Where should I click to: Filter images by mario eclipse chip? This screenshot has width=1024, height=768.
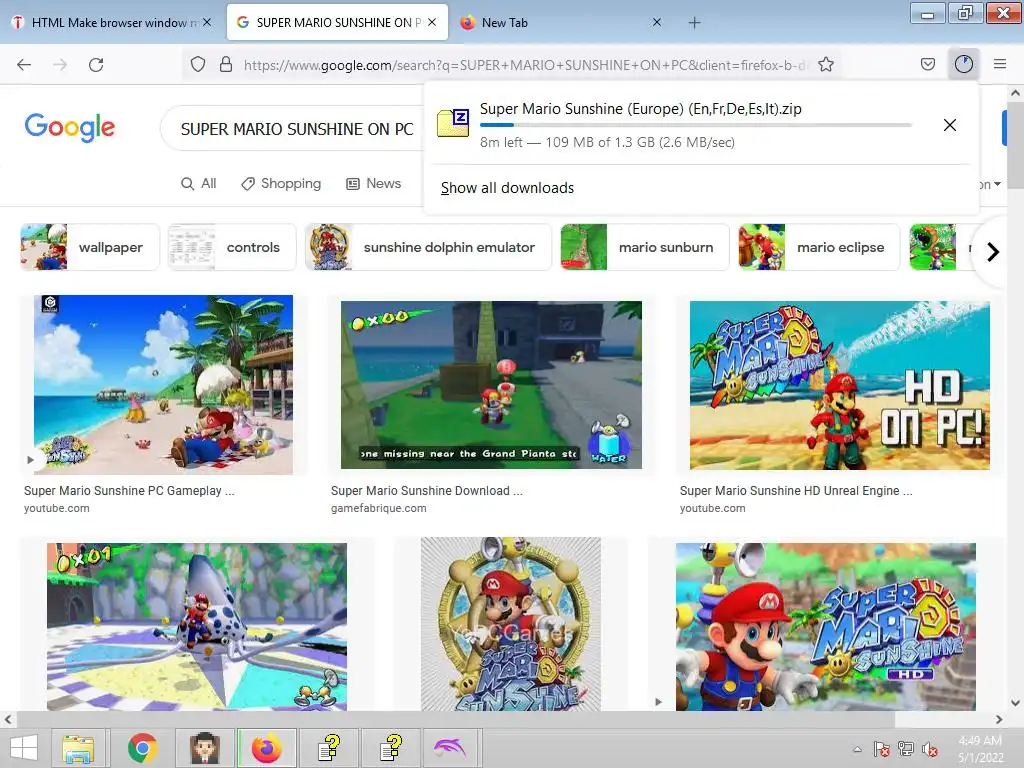tap(819, 248)
